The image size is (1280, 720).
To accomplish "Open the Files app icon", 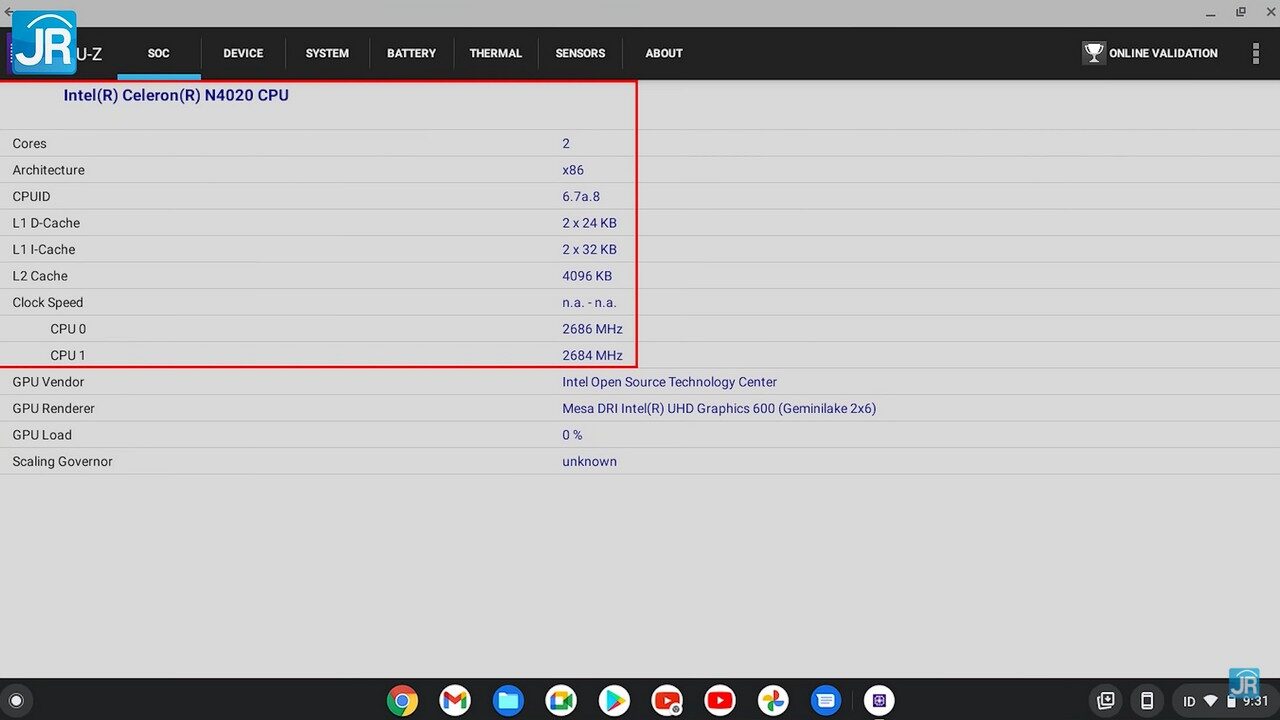I will pos(508,701).
